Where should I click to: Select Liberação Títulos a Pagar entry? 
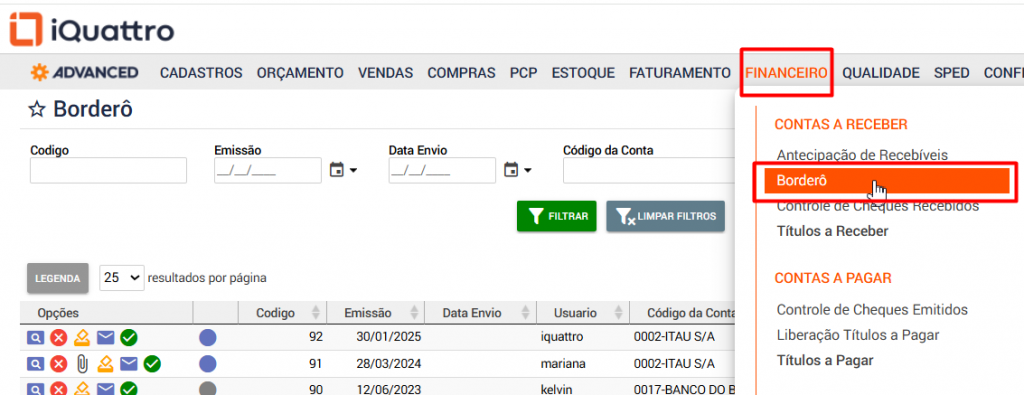[x=857, y=335]
